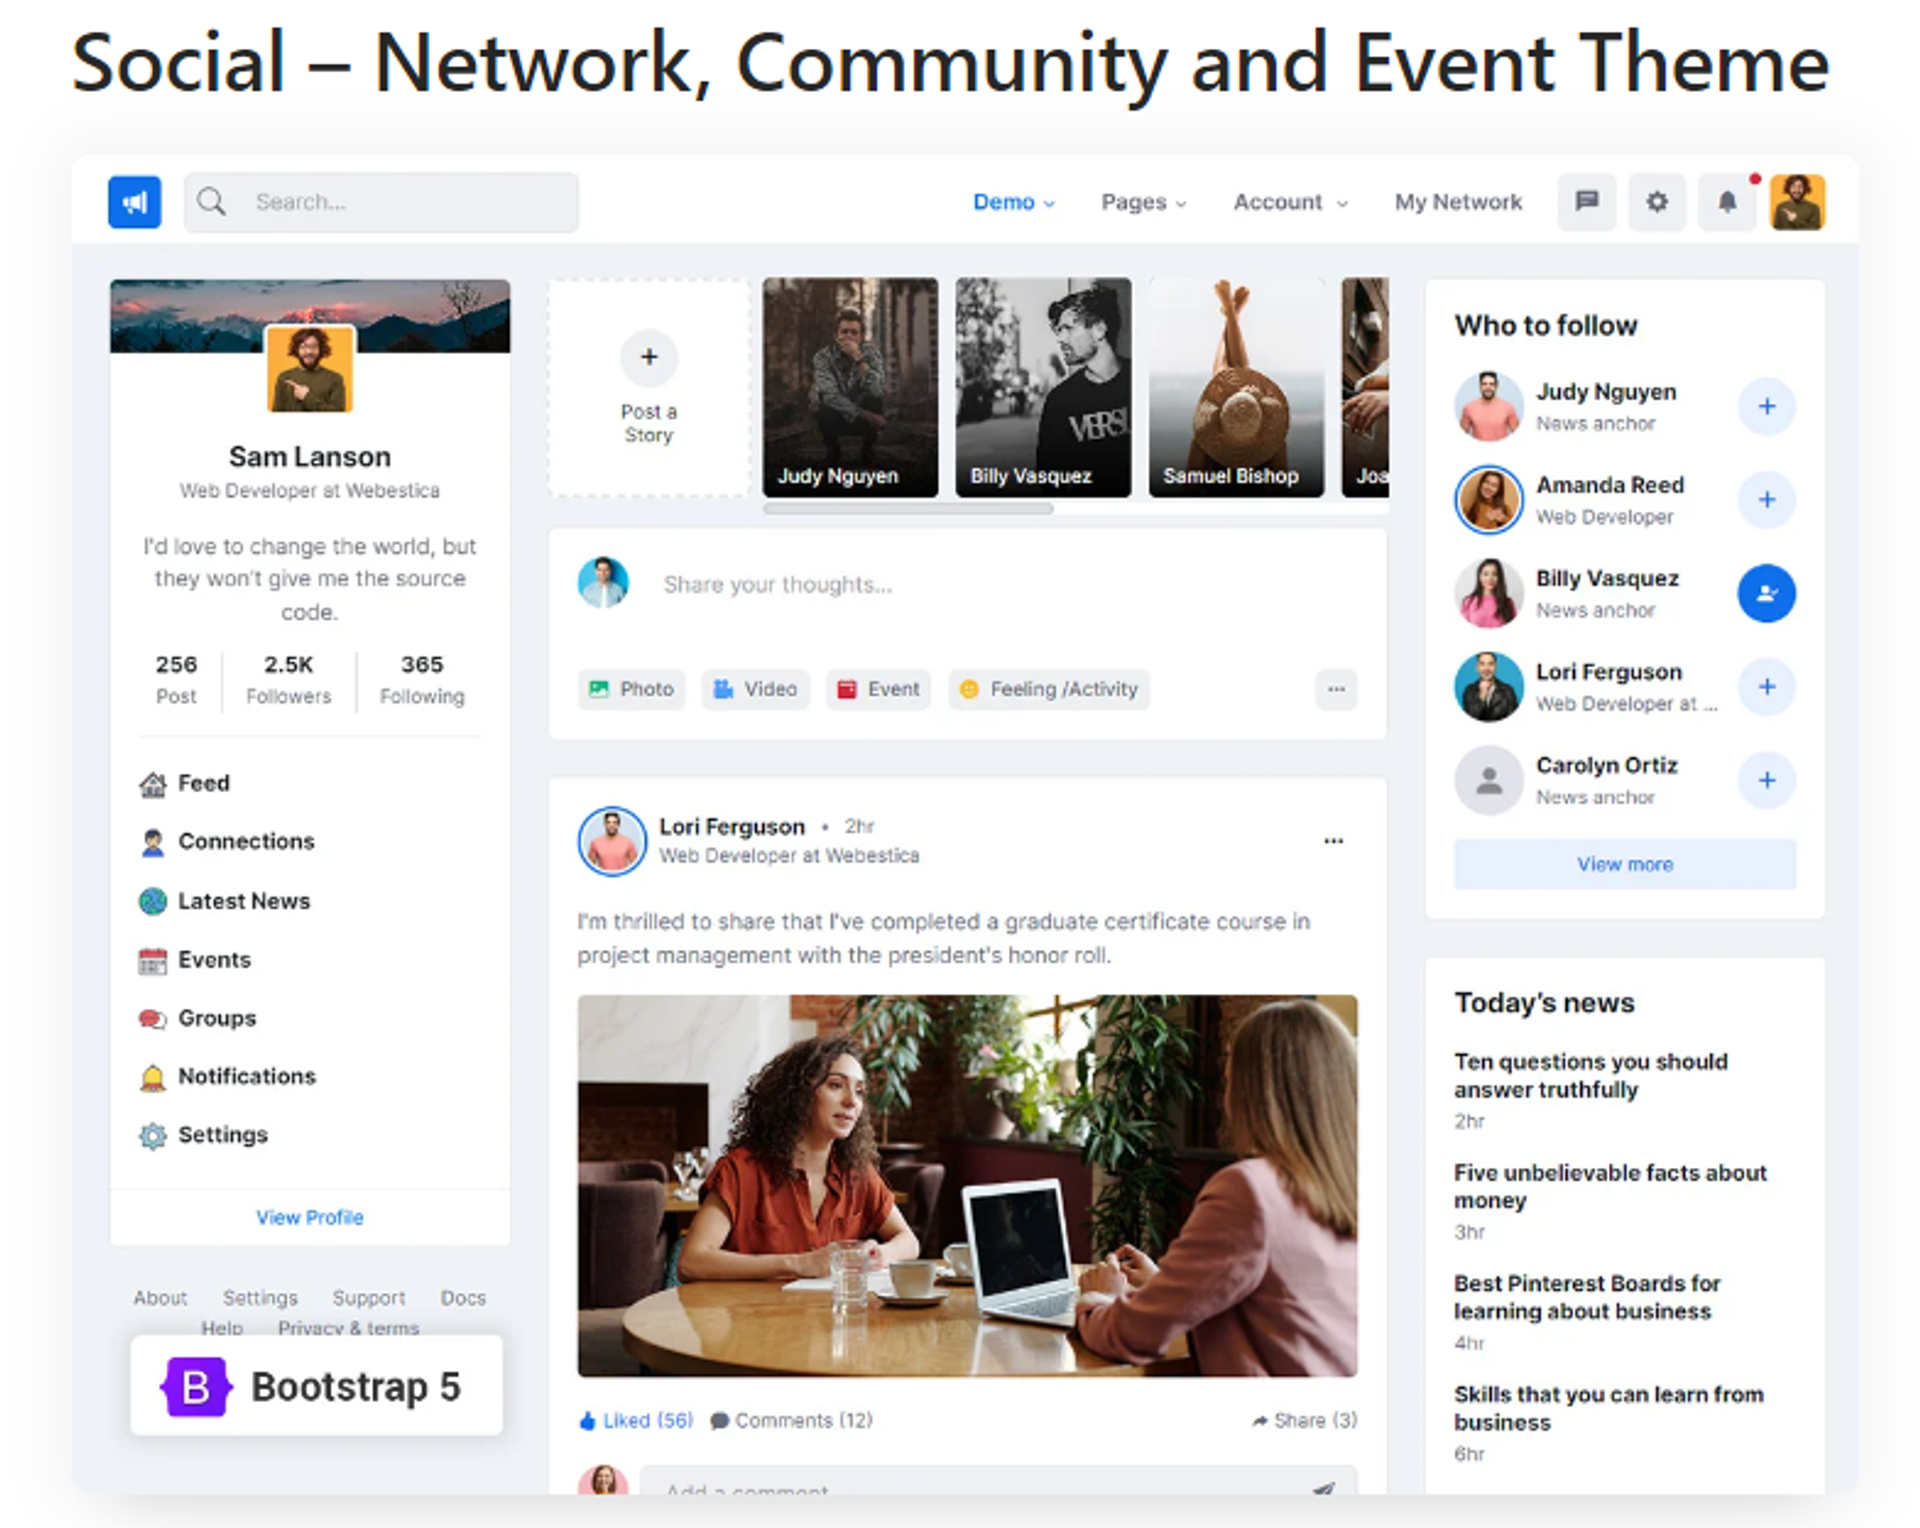The image size is (1920, 1528).
Task: Open the Support footer link
Action: [369, 1298]
